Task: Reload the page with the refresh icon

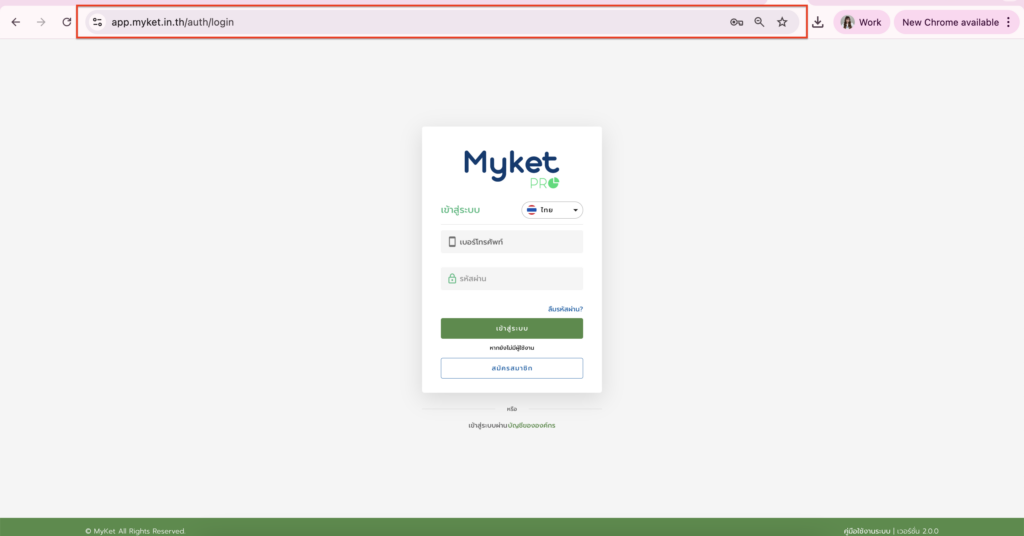Action: [67, 22]
